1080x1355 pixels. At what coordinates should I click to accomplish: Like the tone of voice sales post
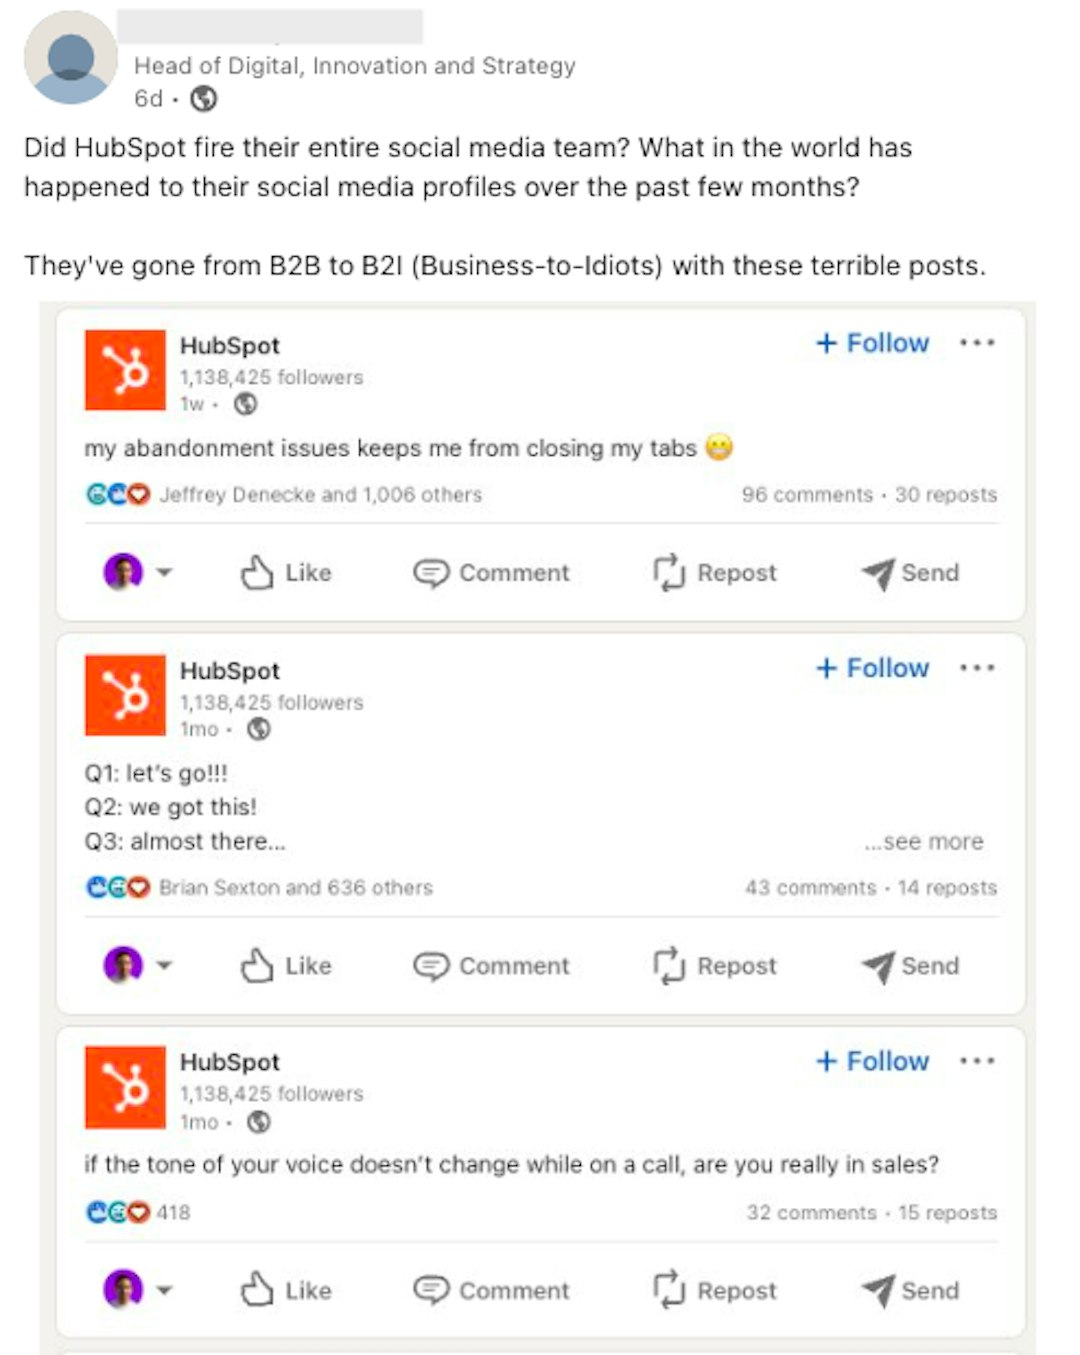point(286,1291)
